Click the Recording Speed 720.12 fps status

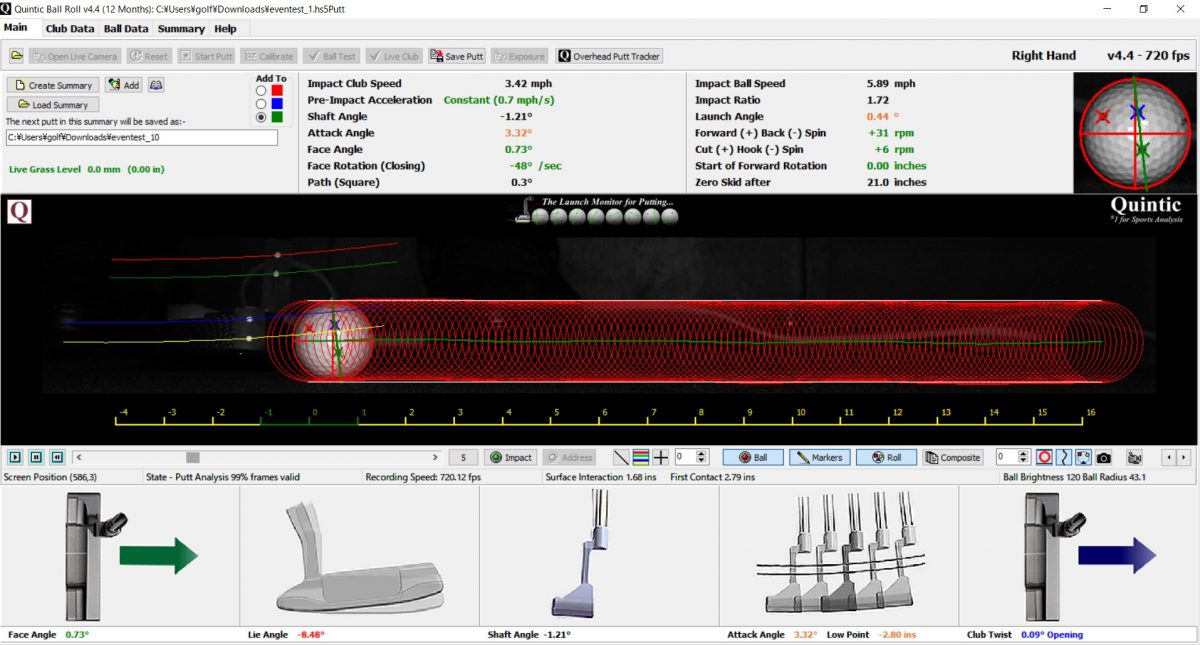click(x=423, y=477)
